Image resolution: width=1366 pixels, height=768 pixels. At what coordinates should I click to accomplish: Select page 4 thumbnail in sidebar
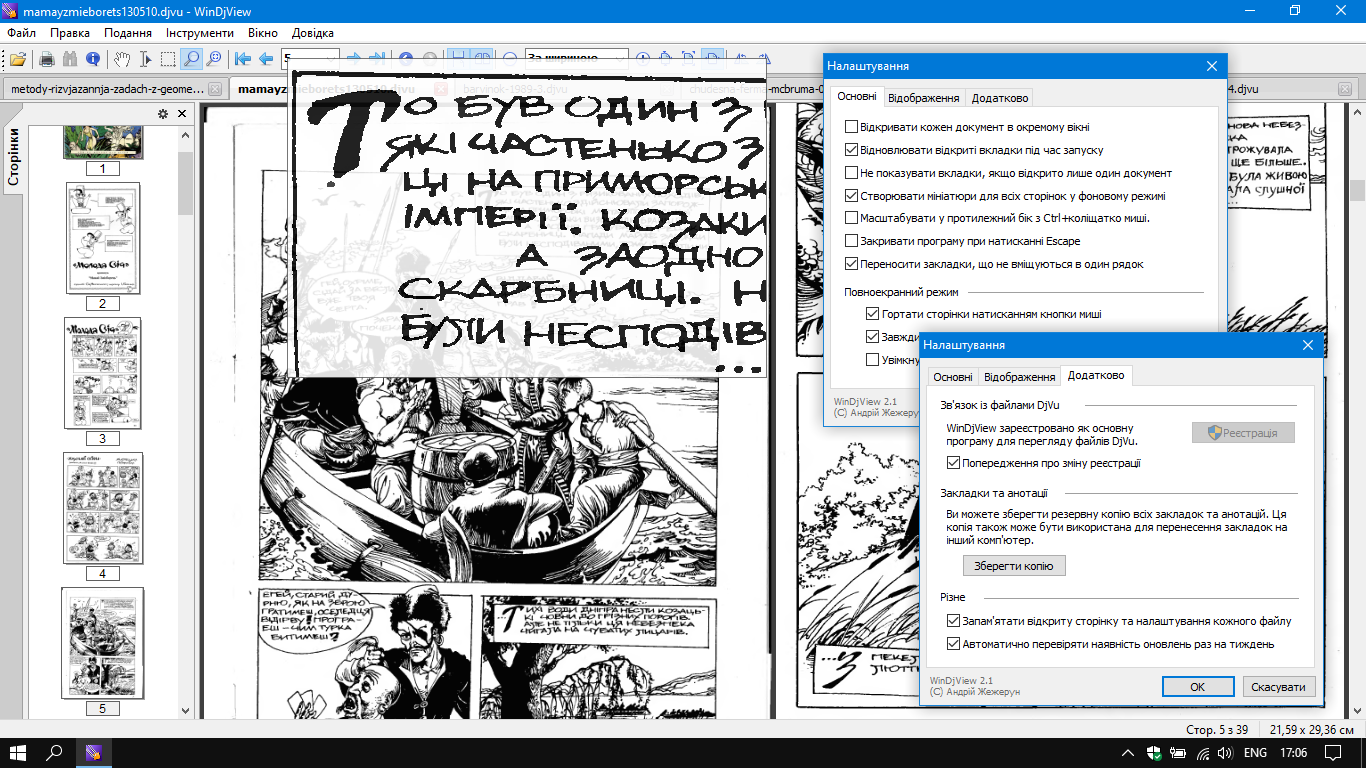tap(102, 508)
